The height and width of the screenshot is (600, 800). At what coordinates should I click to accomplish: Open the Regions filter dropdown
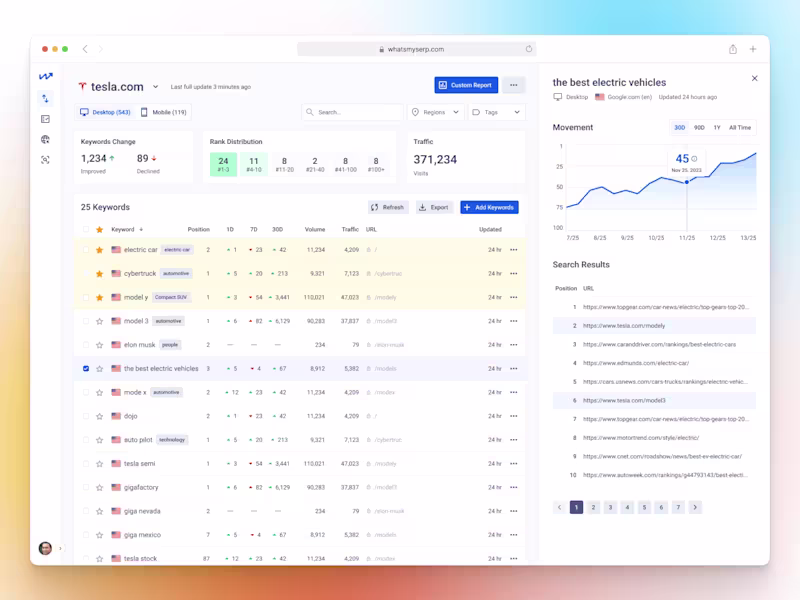point(436,112)
